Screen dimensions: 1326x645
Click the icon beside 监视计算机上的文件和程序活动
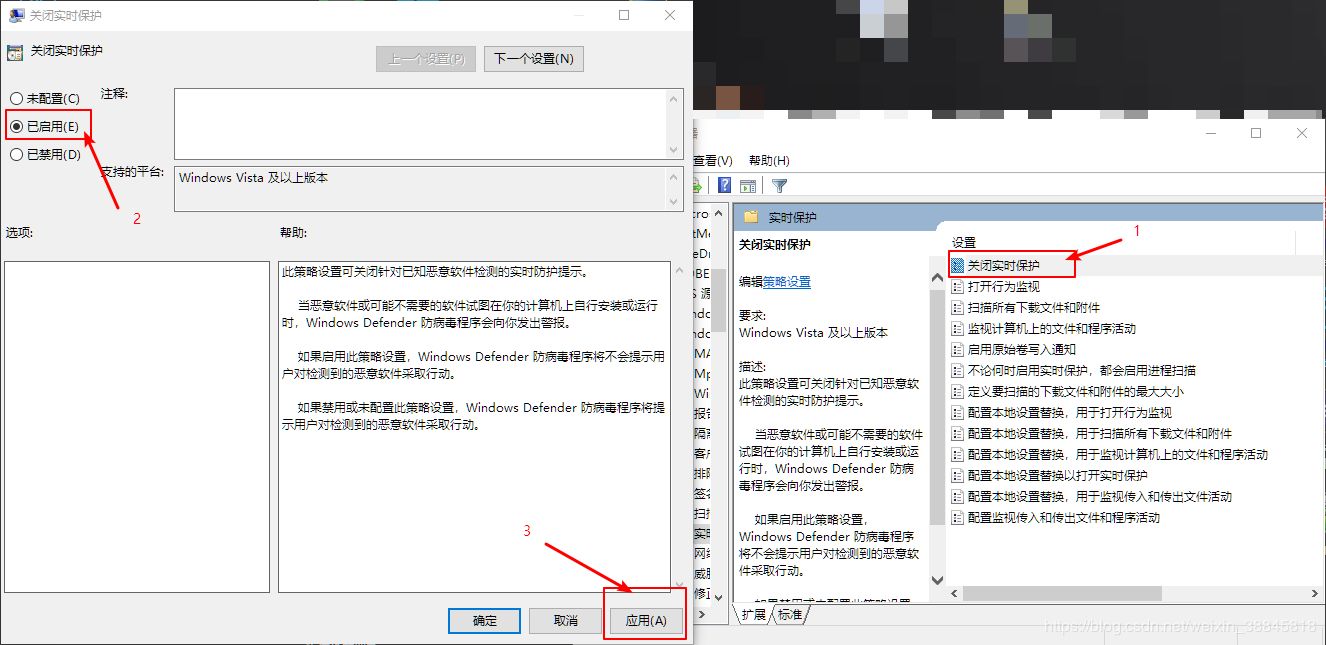click(957, 329)
